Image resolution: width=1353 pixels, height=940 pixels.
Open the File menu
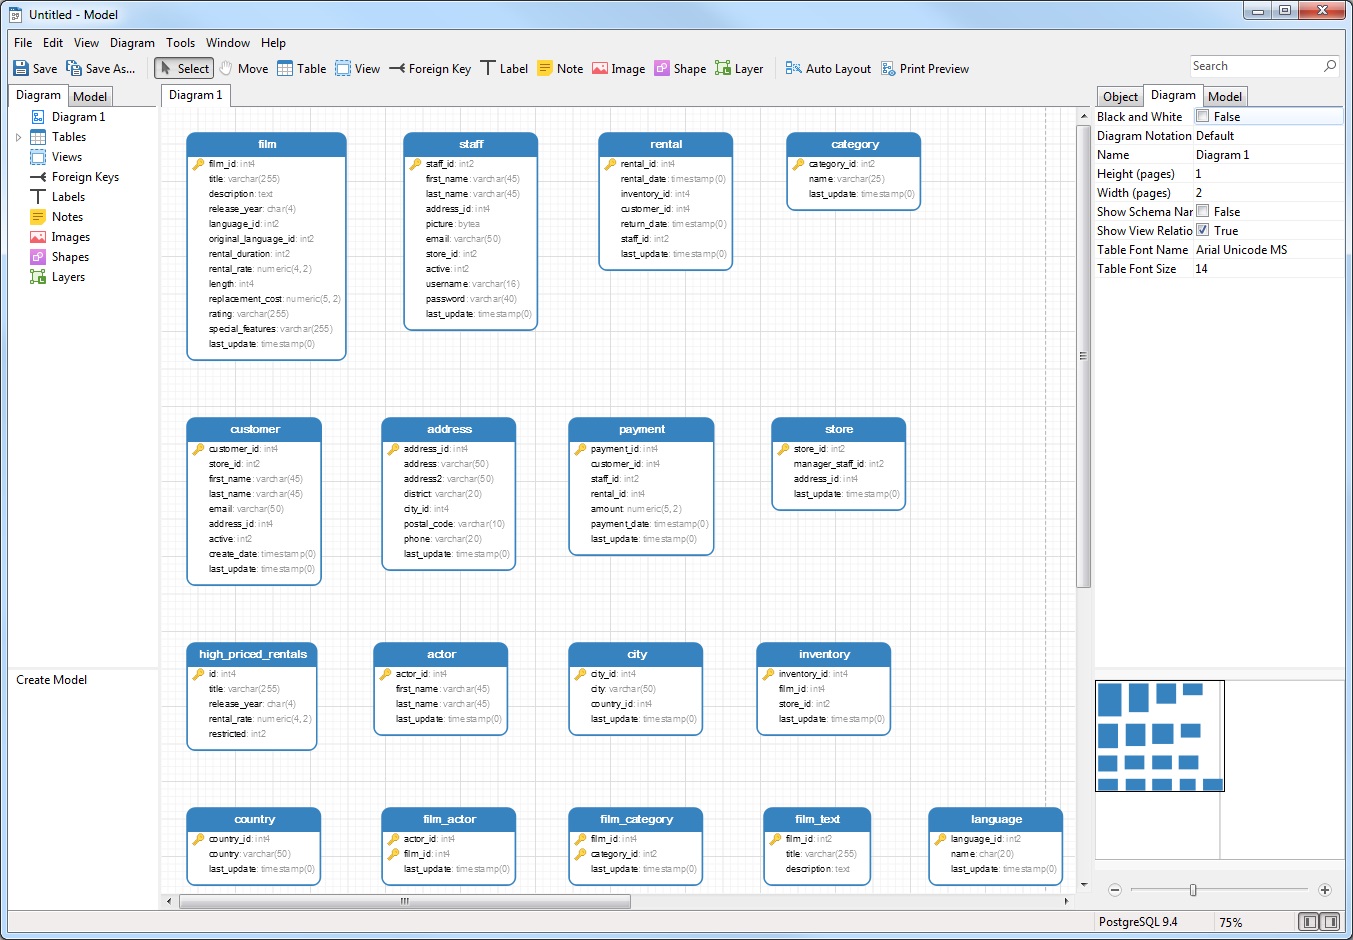23,43
